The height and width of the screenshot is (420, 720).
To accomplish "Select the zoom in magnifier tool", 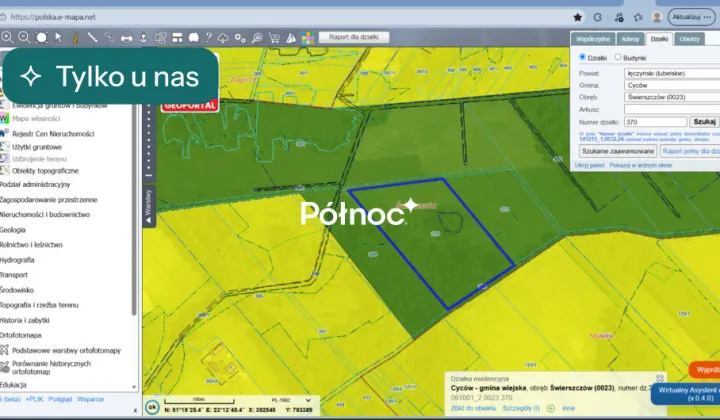I will pos(7,38).
